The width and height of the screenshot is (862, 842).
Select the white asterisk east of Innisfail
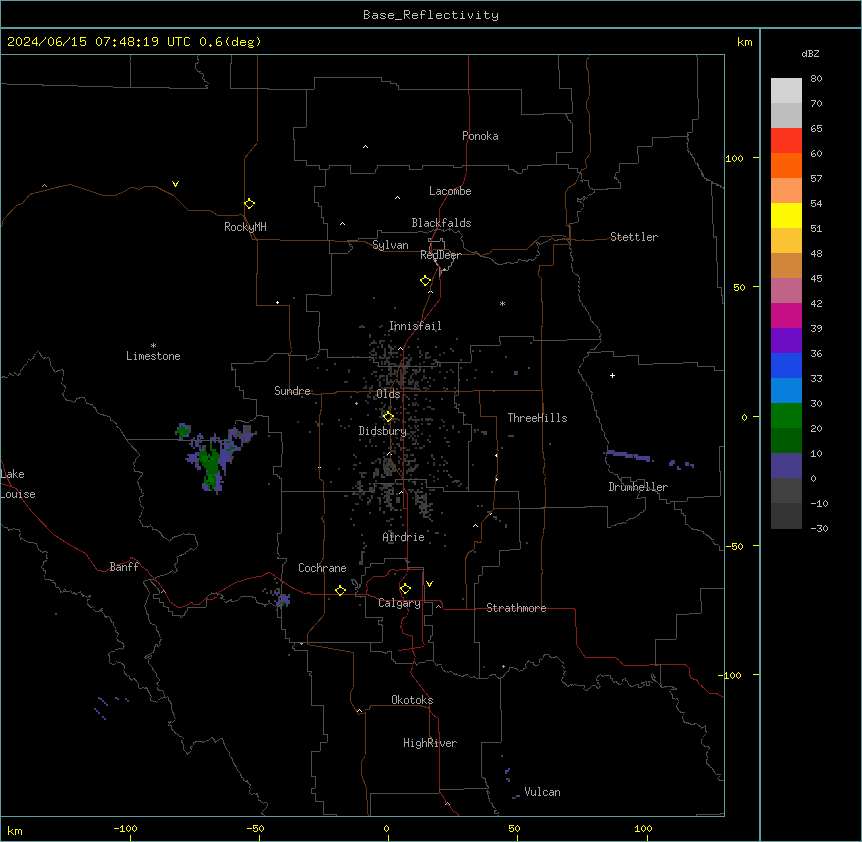coord(502,303)
